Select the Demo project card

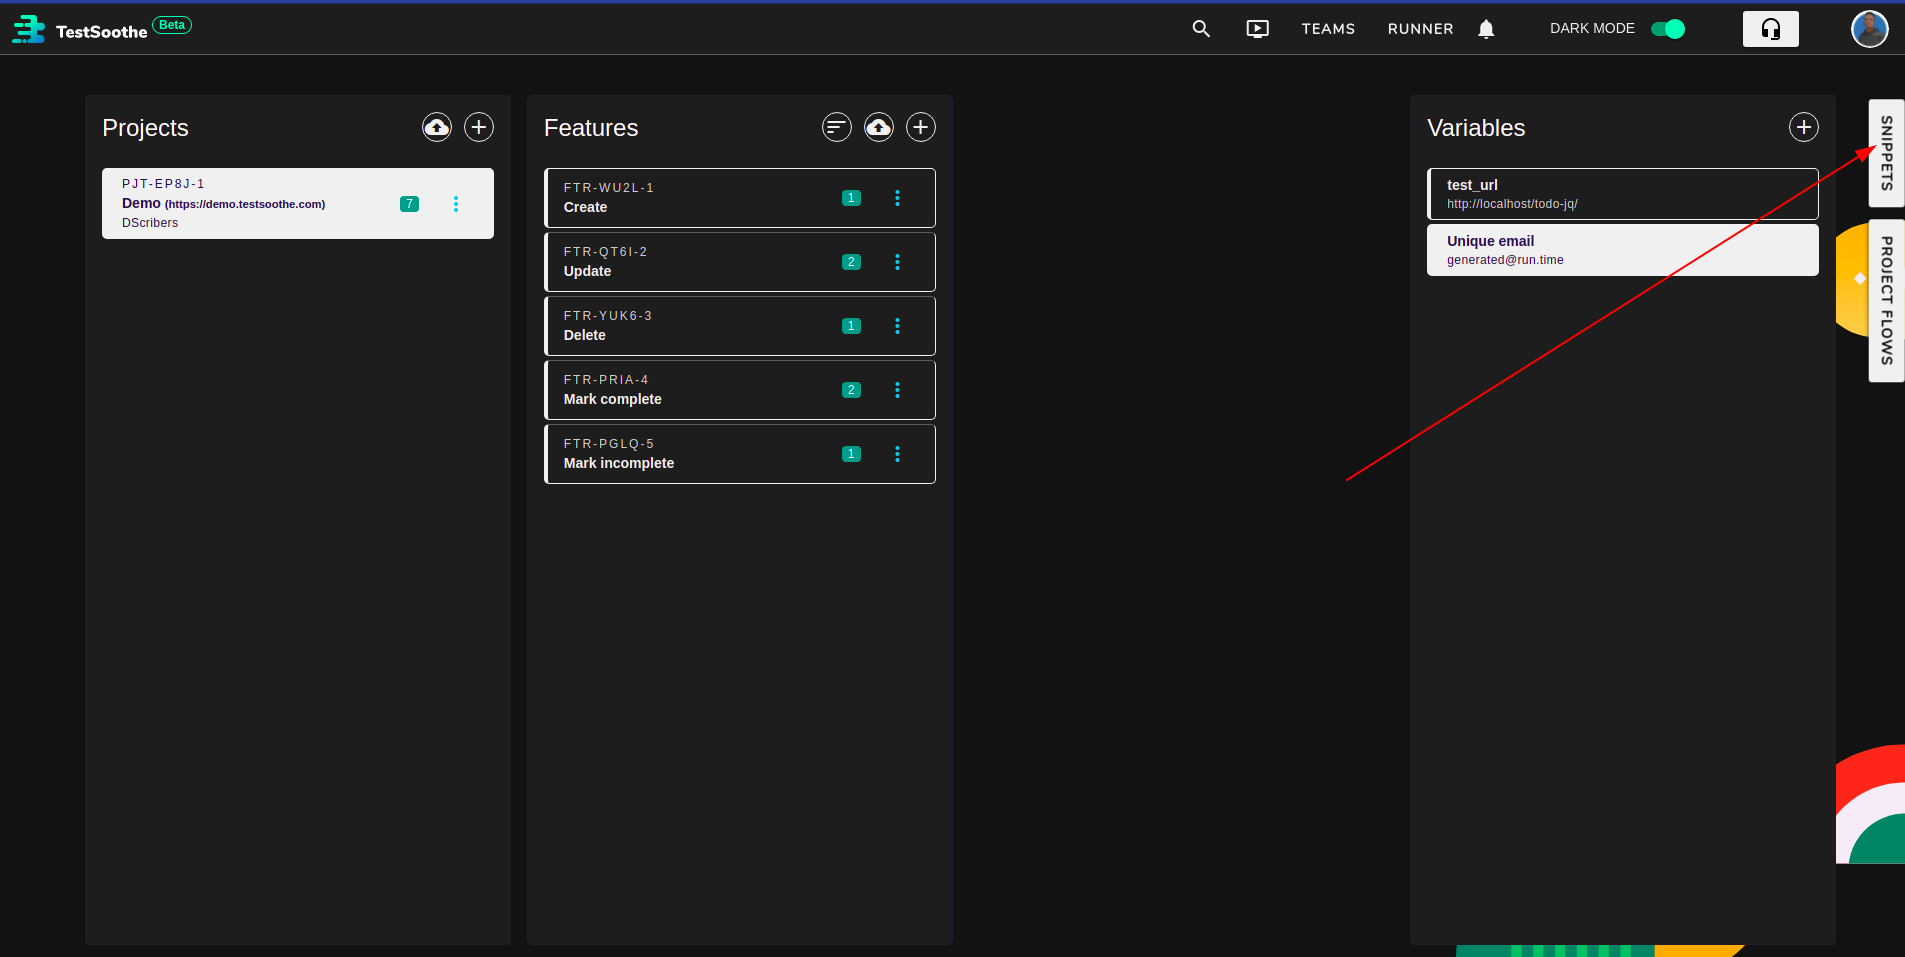coord(298,203)
